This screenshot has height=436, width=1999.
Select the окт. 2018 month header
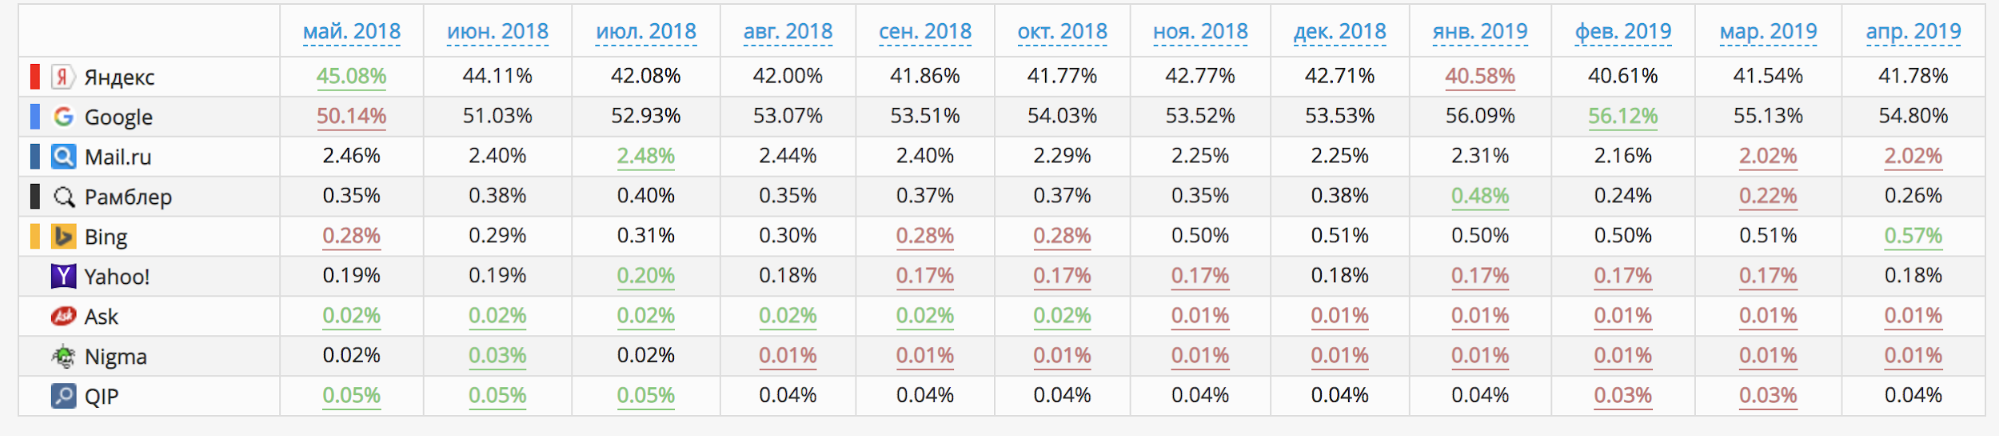(x=1062, y=32)
